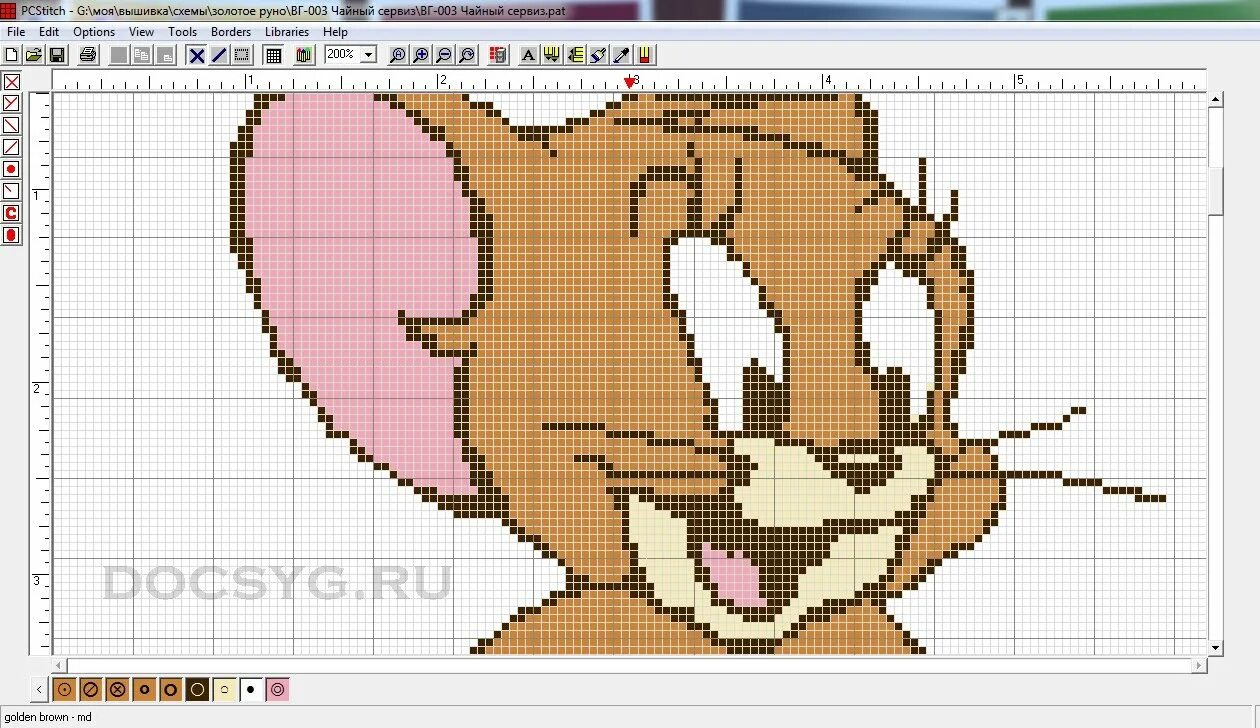This screenshot has height=728, width=1260.
Task: Select first golden brown swatch with dotted circle
Action: [64, 689]
